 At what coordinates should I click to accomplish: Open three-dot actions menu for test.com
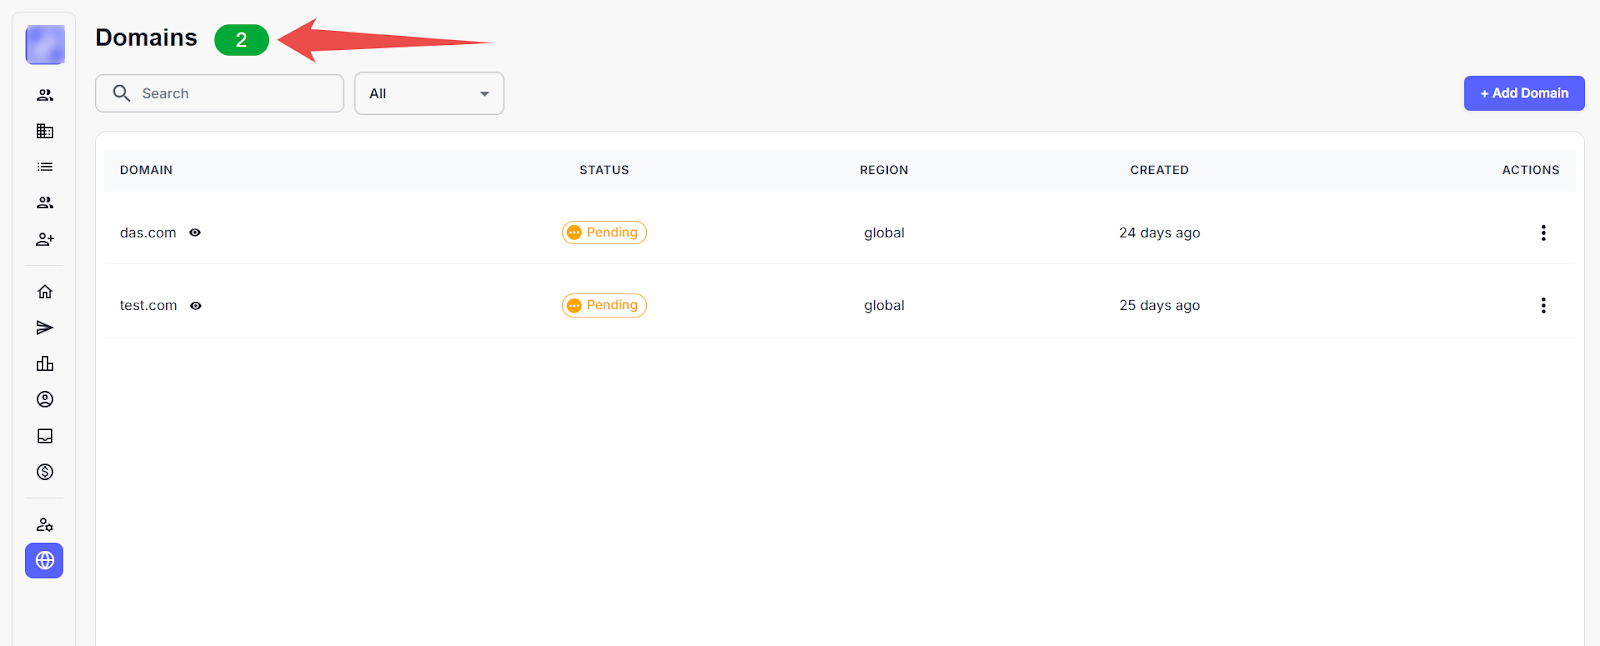[1543, 306]
